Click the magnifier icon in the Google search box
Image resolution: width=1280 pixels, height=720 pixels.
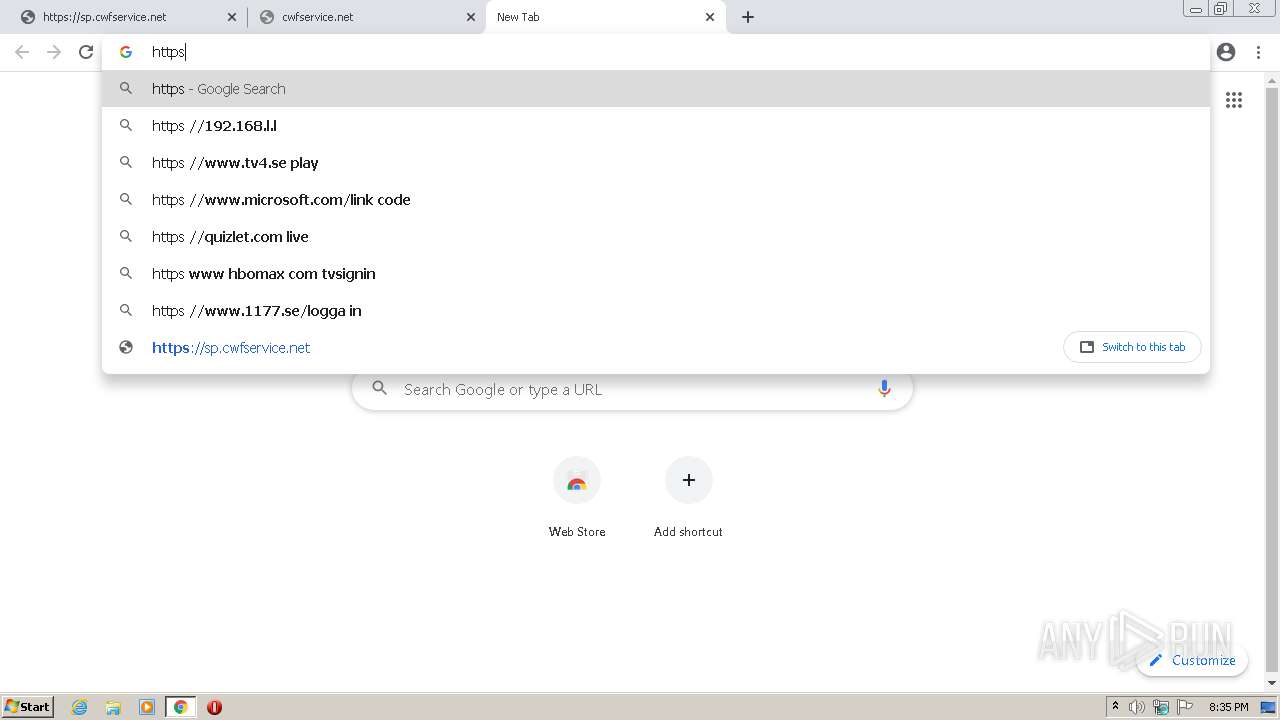click(x=379, y=388)
